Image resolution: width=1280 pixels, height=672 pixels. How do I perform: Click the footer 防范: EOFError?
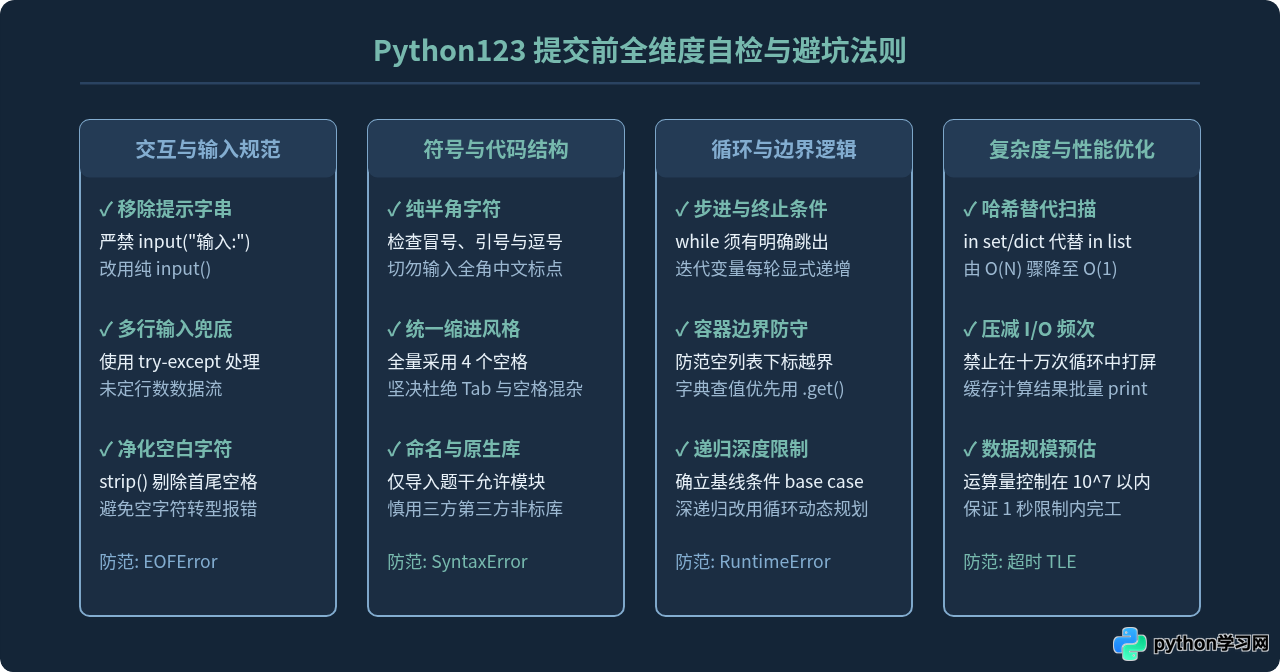point(158,561)
